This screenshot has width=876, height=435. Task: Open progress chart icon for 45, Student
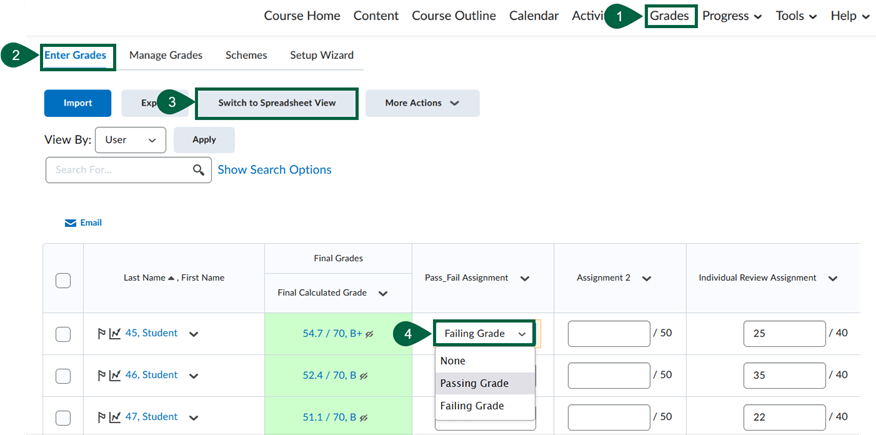[115, 334]
